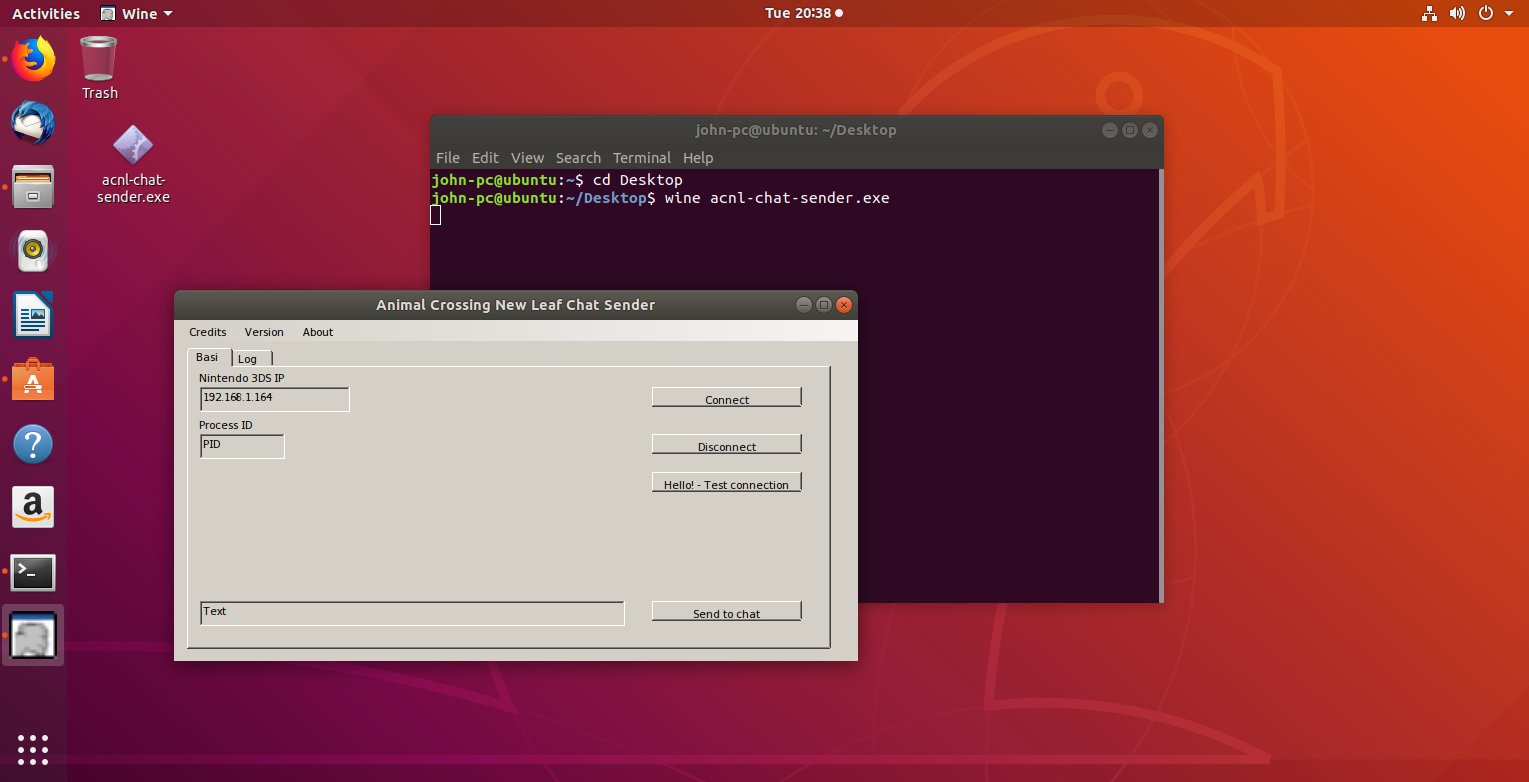The height and width of the screenshot is (782, 1529).
Task: Open the Activities overview
Action: pyautogui.click(x=46, y=14)
